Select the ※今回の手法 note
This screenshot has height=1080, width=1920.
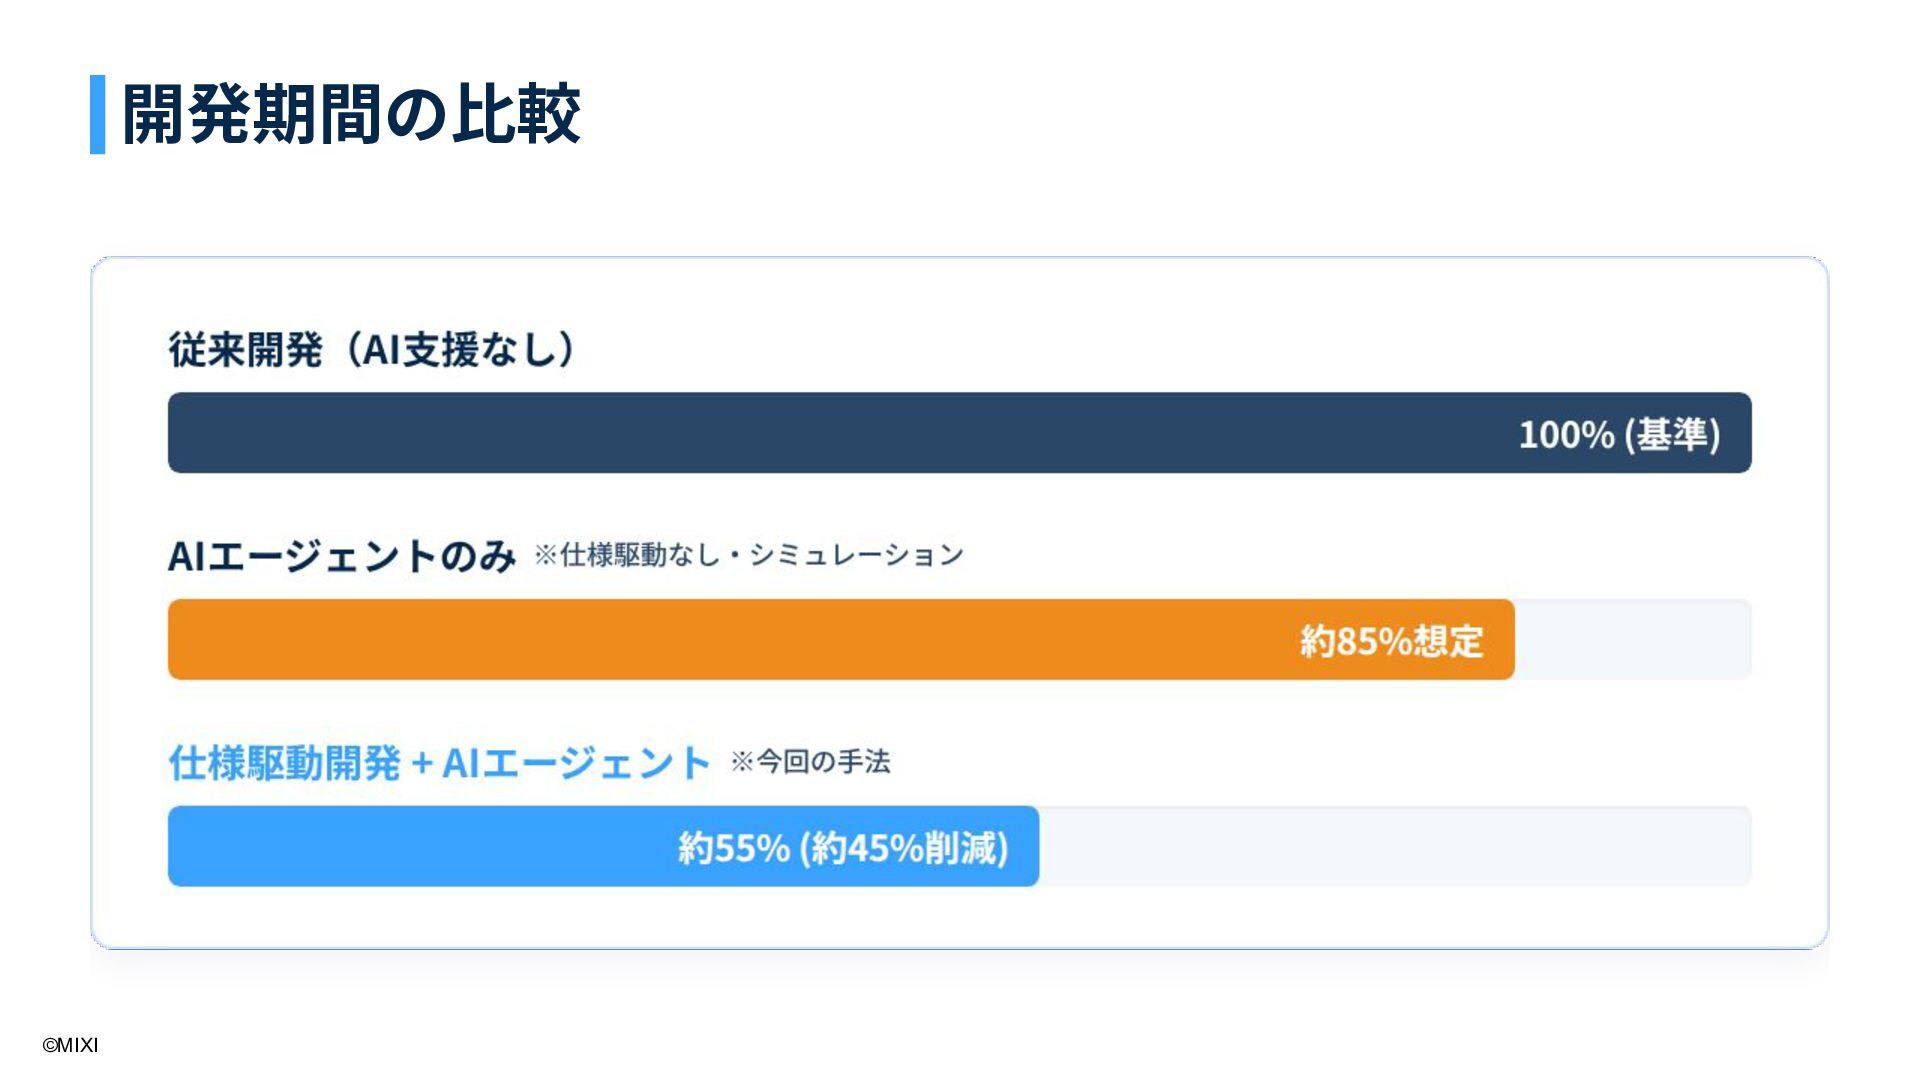810,762
